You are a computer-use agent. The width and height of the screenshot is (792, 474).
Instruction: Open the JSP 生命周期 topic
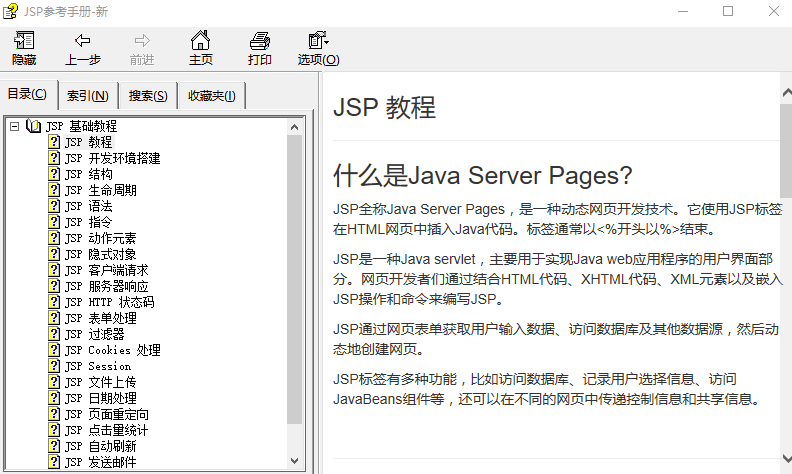100,190
